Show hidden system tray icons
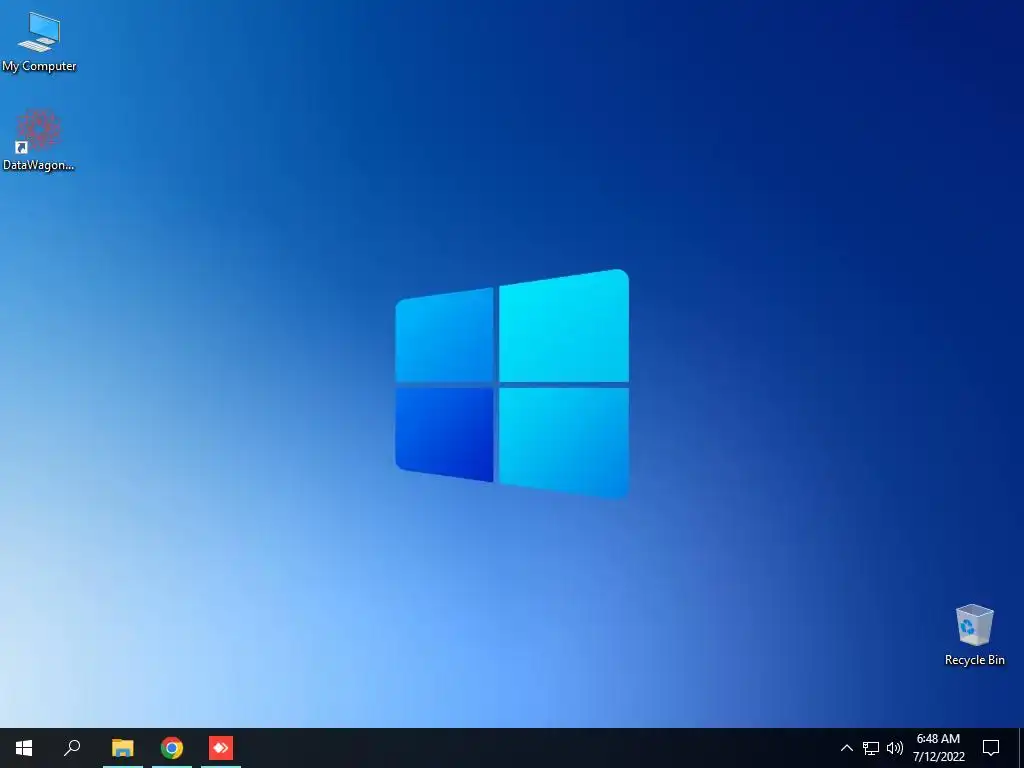 coord(846,748)
